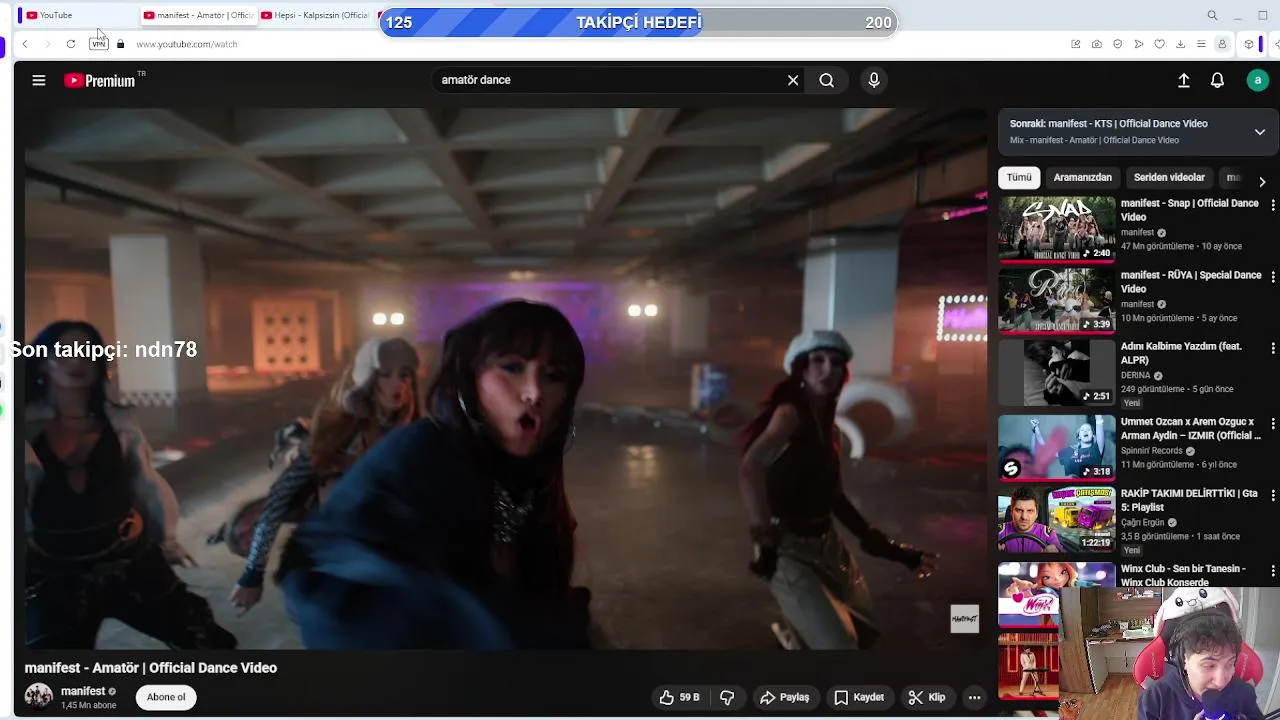Create a clip with Klip button

click(x=927, y=697)
